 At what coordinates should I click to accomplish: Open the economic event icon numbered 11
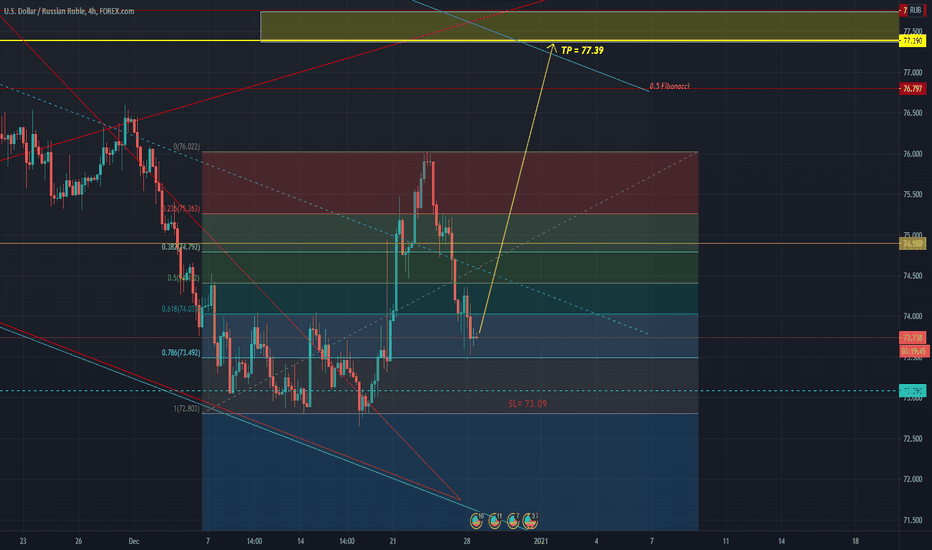pos(495,521)
